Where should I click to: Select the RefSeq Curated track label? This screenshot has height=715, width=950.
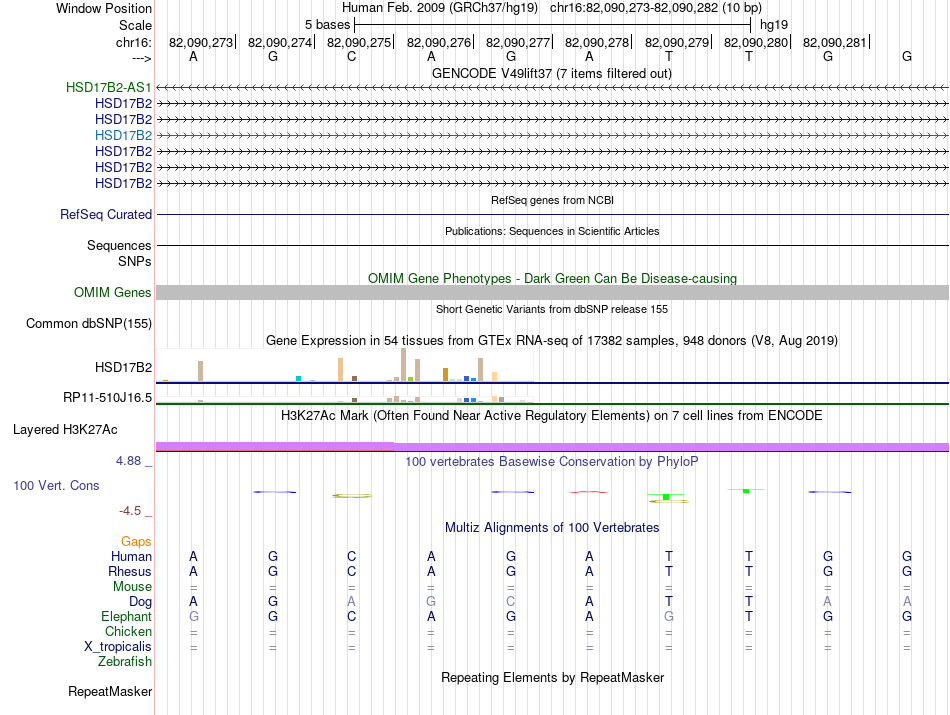tap(106, 214)
